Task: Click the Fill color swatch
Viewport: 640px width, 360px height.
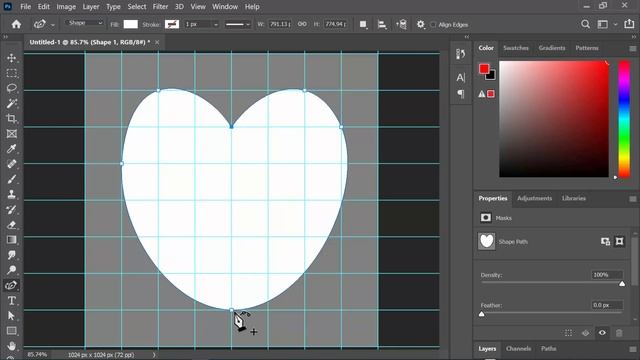Action: (131, 24)
